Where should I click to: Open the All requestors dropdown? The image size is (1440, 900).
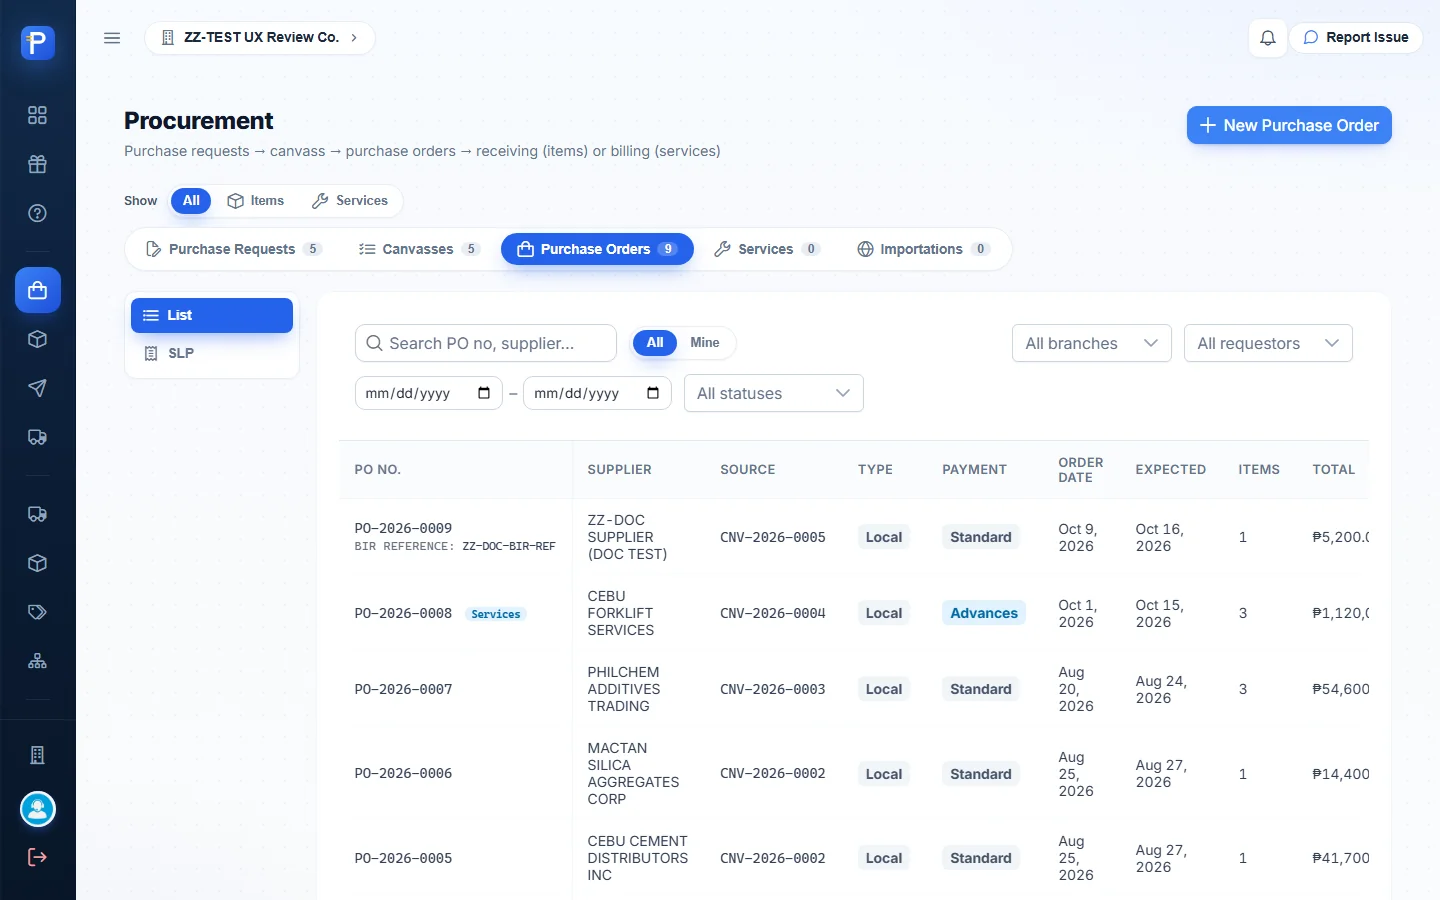point(1268,343)
